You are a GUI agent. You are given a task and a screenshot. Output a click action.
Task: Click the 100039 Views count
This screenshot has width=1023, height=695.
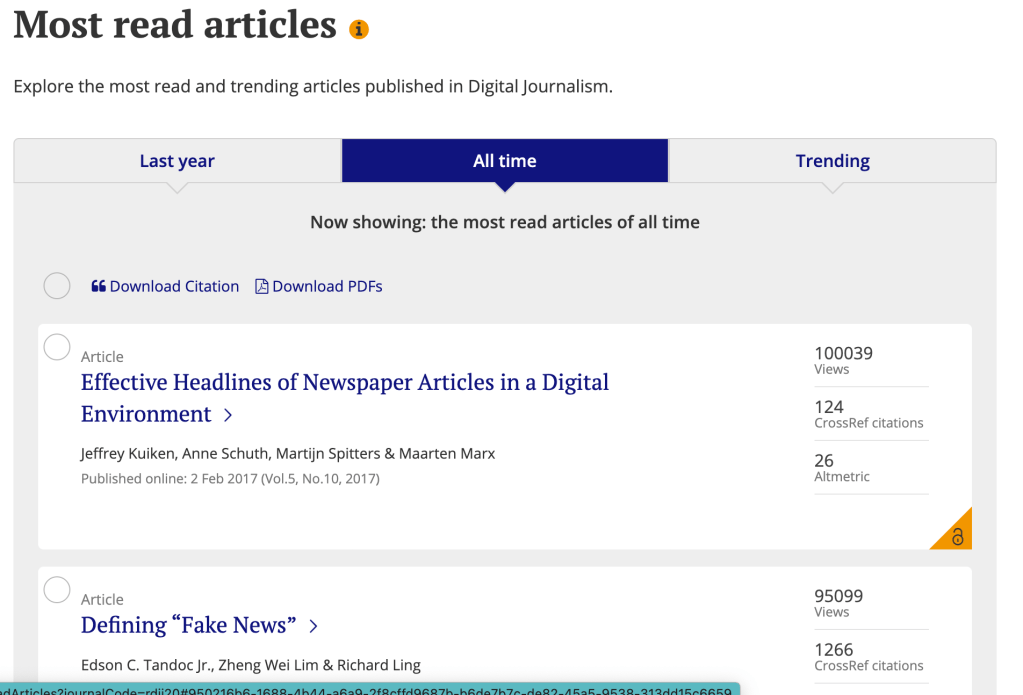843,360
